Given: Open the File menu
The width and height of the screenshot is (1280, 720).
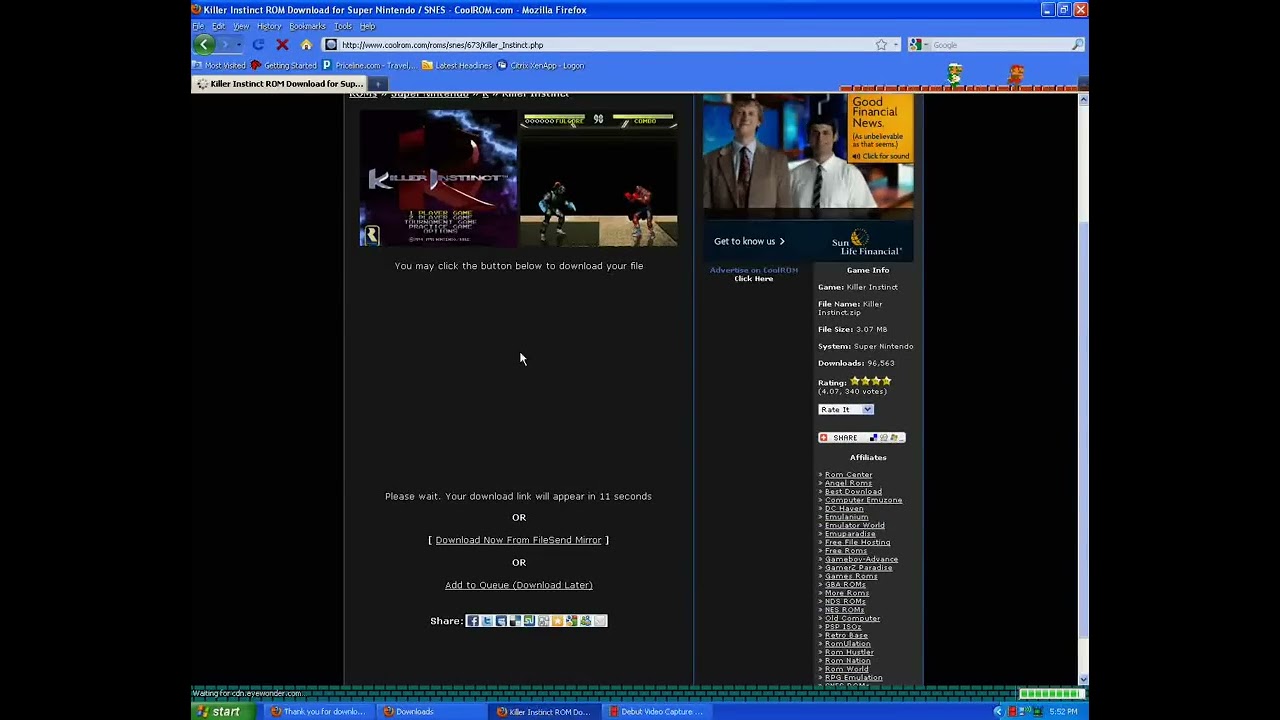Looking at the screenshot, I should click(x=198, y=26).
